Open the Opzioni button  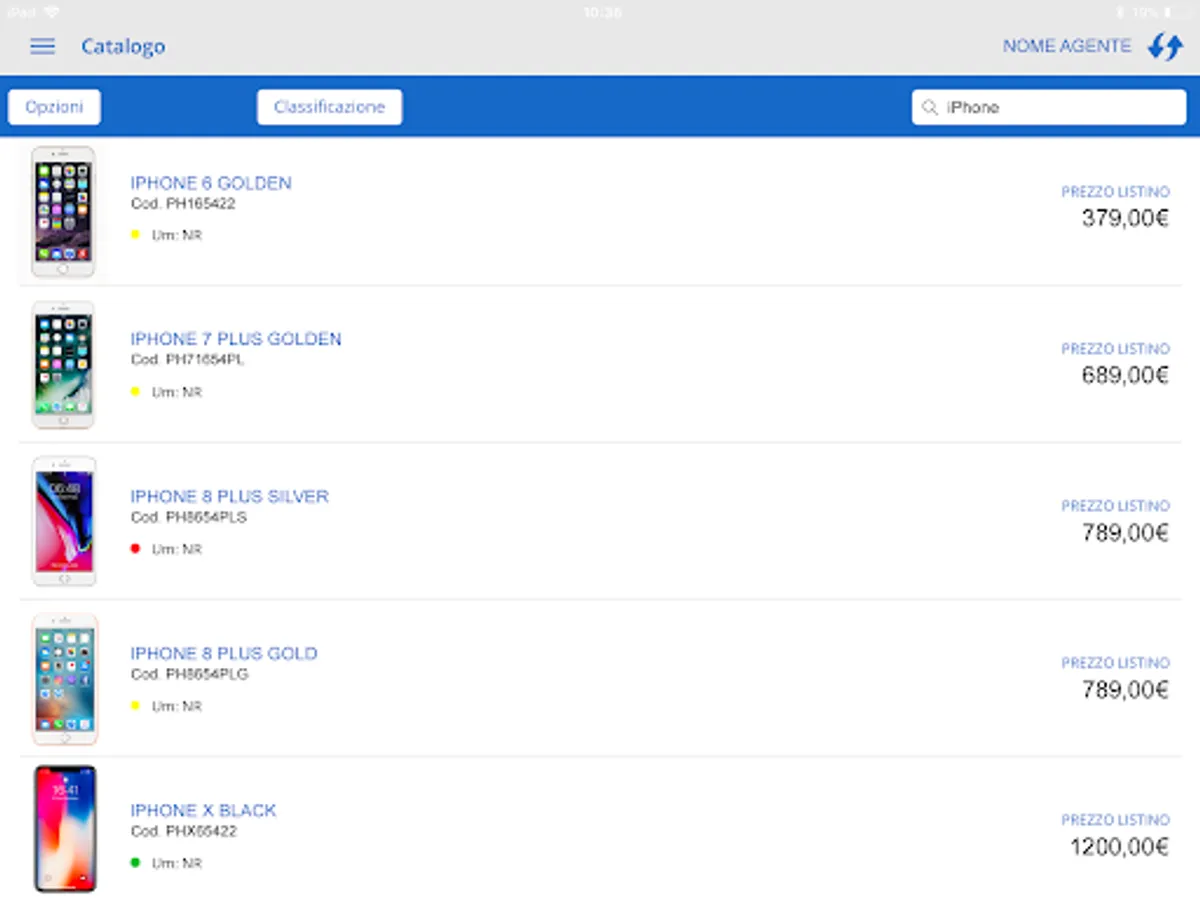(54, 107)
